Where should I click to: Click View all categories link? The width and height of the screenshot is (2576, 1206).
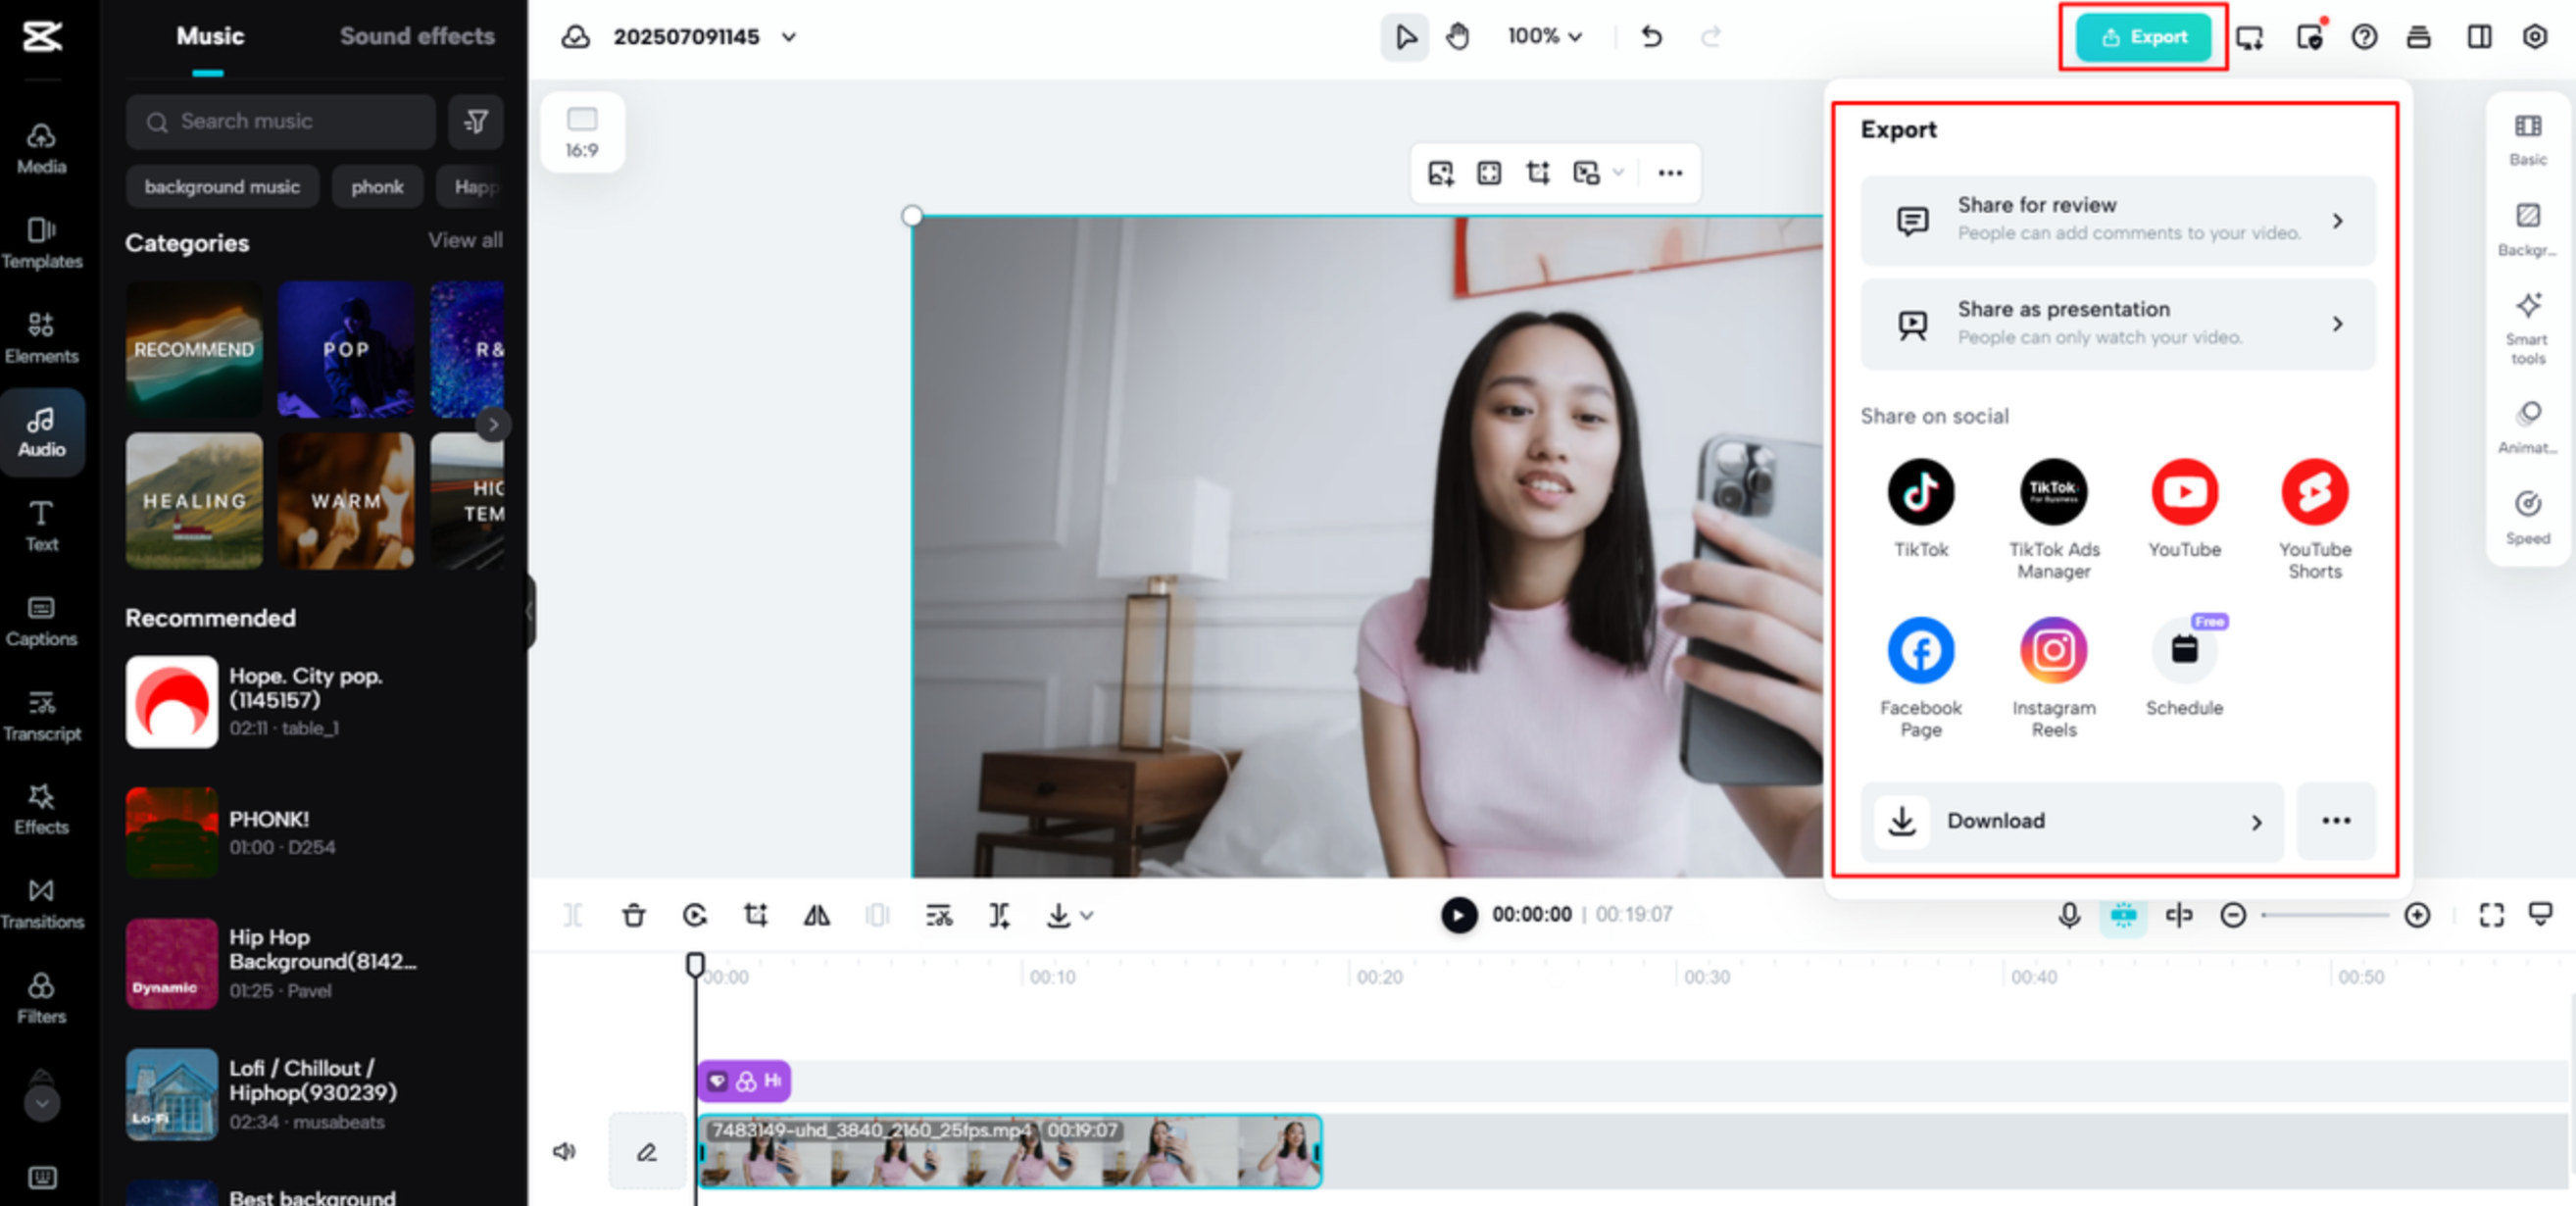click(x=465, y=240)
